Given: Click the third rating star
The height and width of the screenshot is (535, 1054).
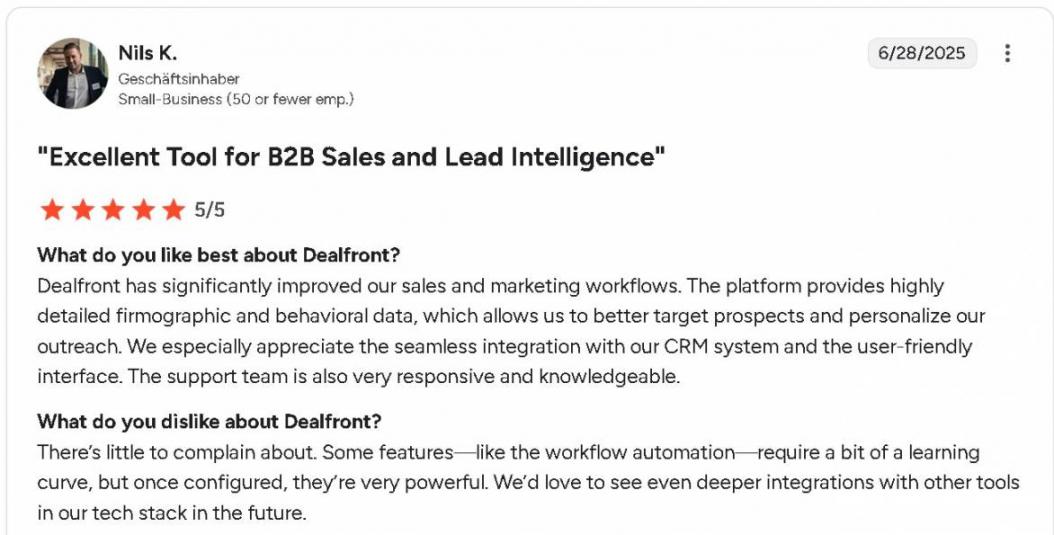Looking at the screenshot, I should click(112, 210).
